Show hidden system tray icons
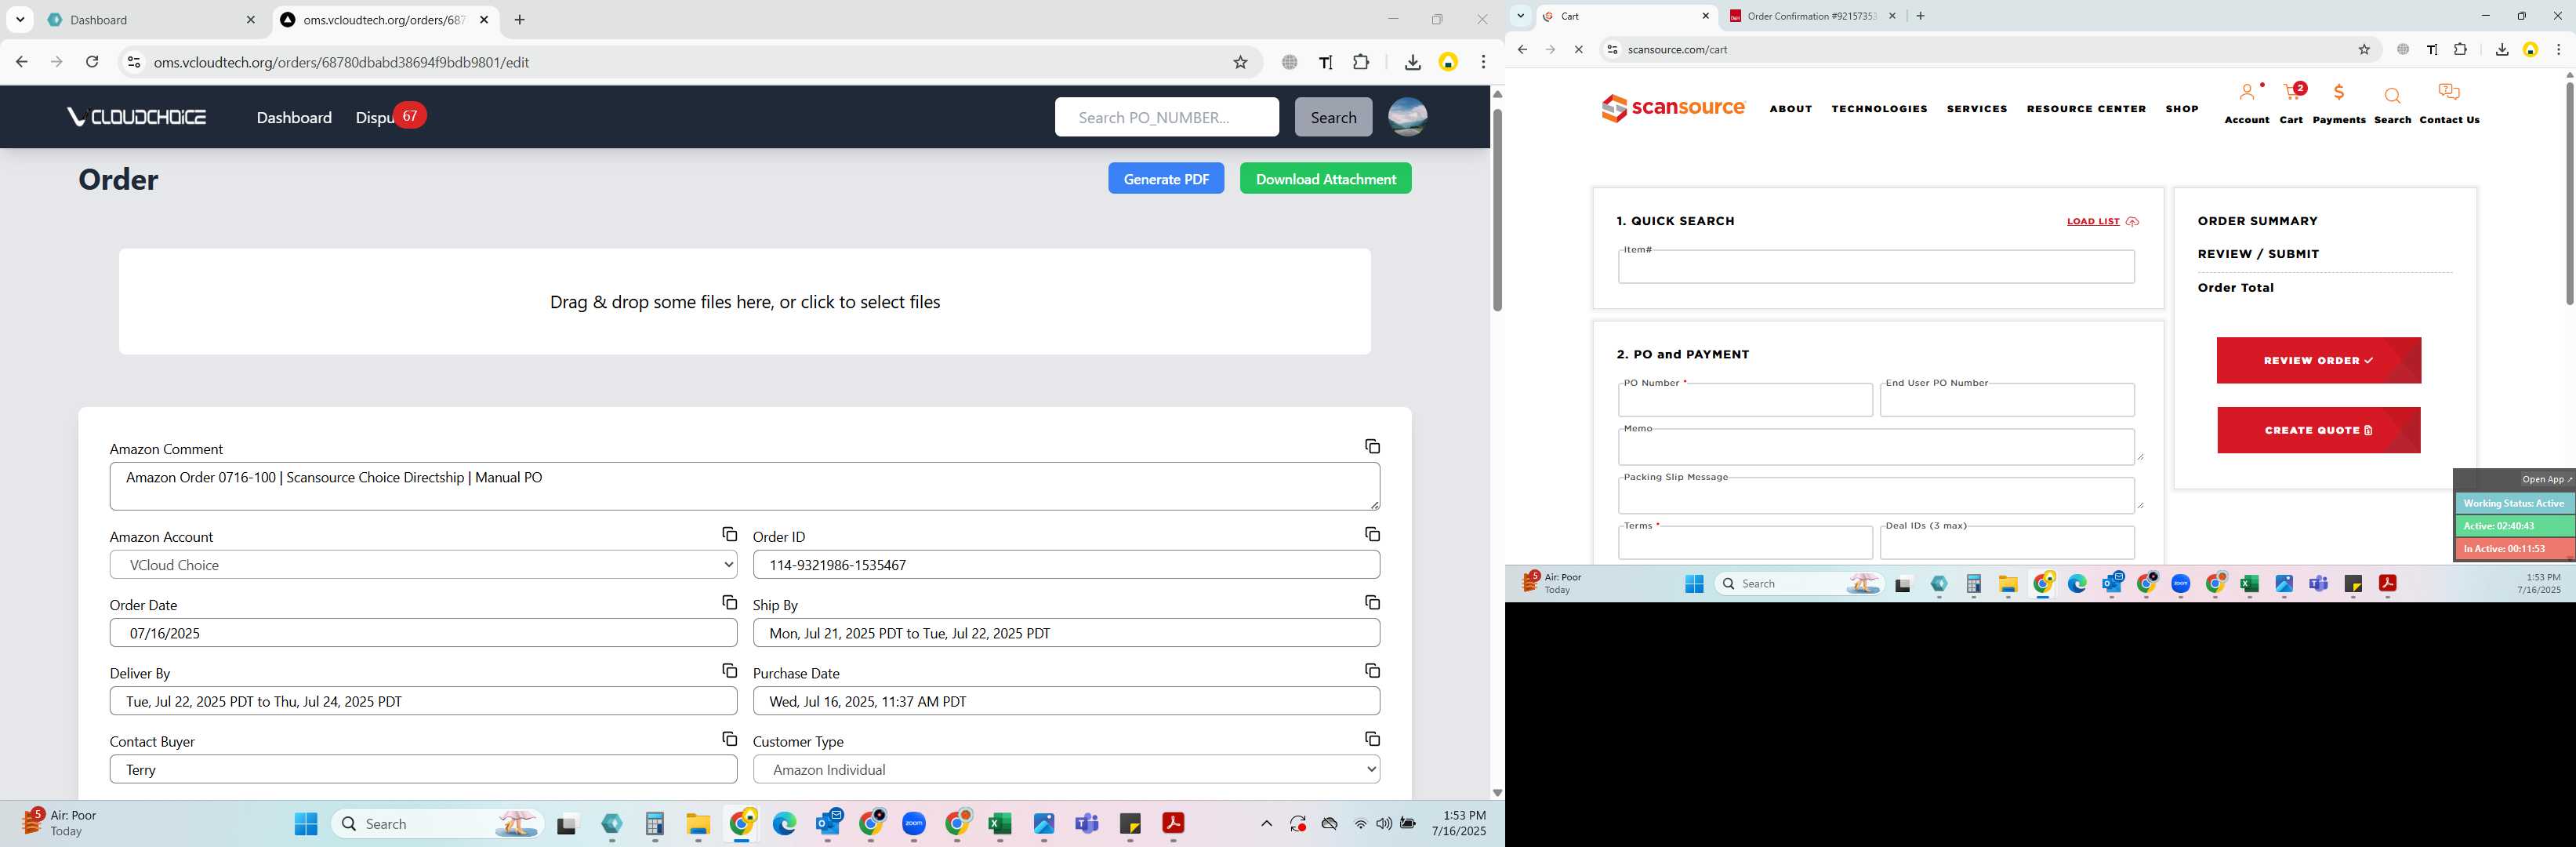The height and width of the screenshot is (847, 2576). 1266,824
